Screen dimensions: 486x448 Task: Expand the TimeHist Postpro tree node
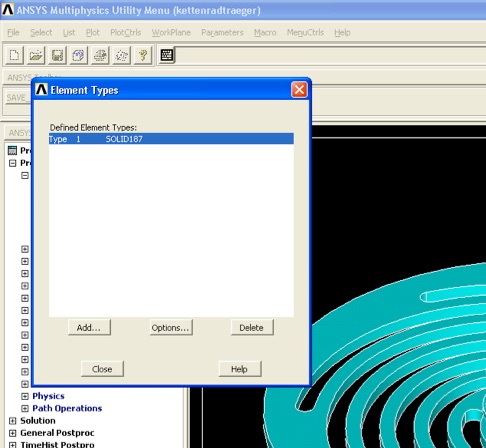click(x=12, y=445)
